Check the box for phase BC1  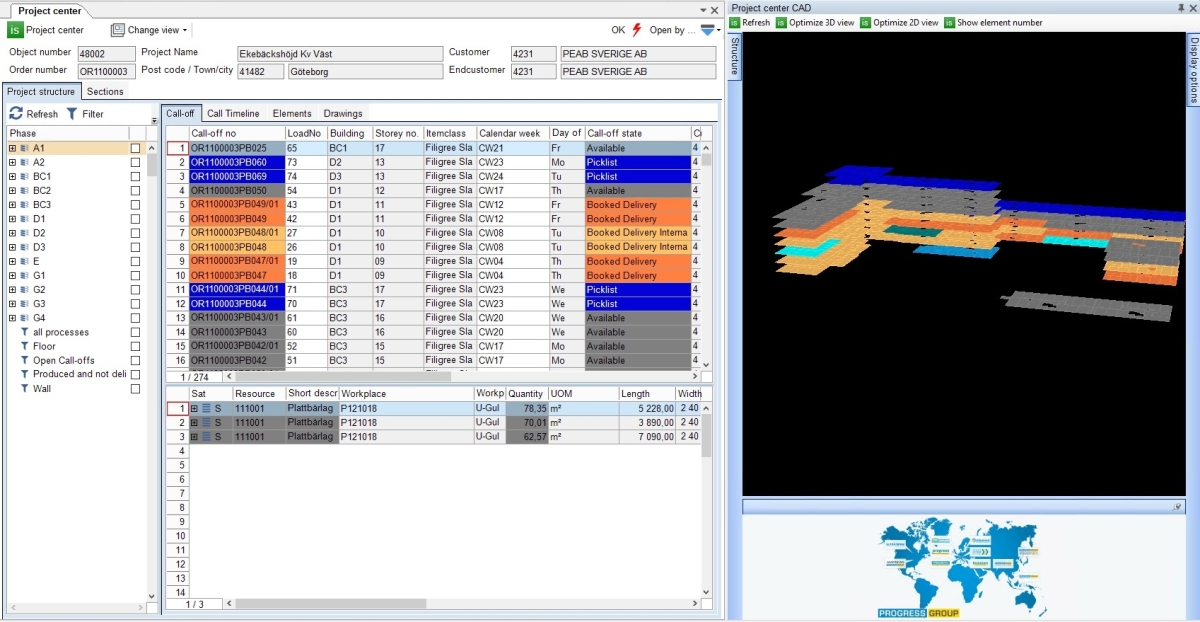[135, 176]
